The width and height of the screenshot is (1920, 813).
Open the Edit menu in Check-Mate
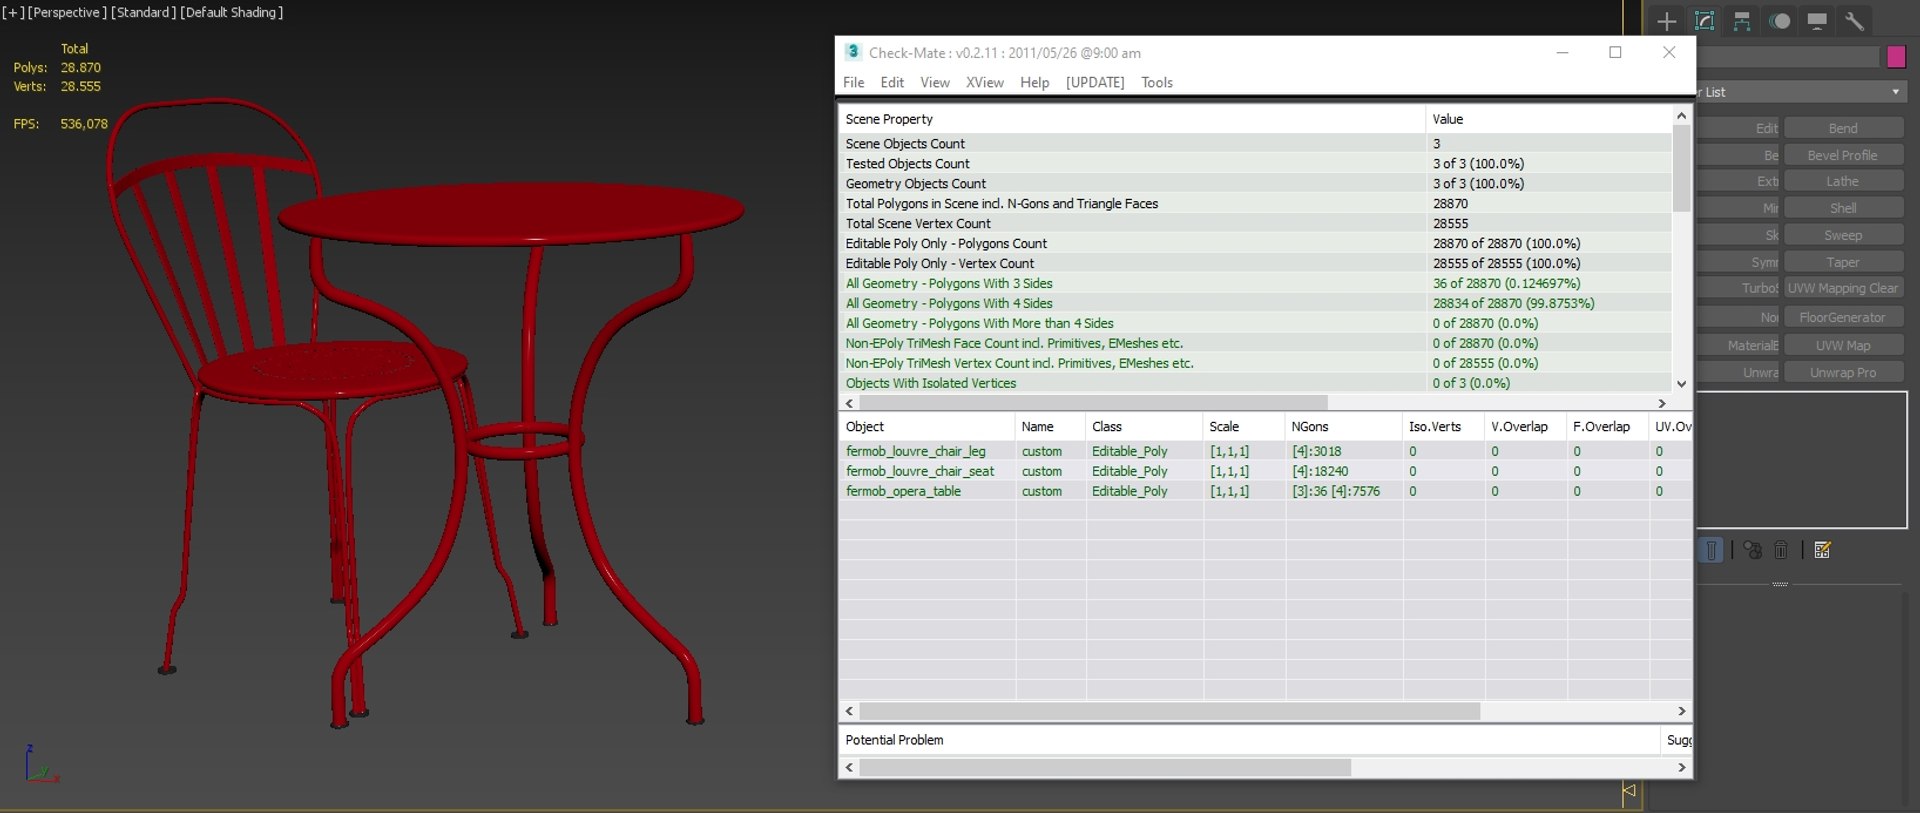(892, 82)
